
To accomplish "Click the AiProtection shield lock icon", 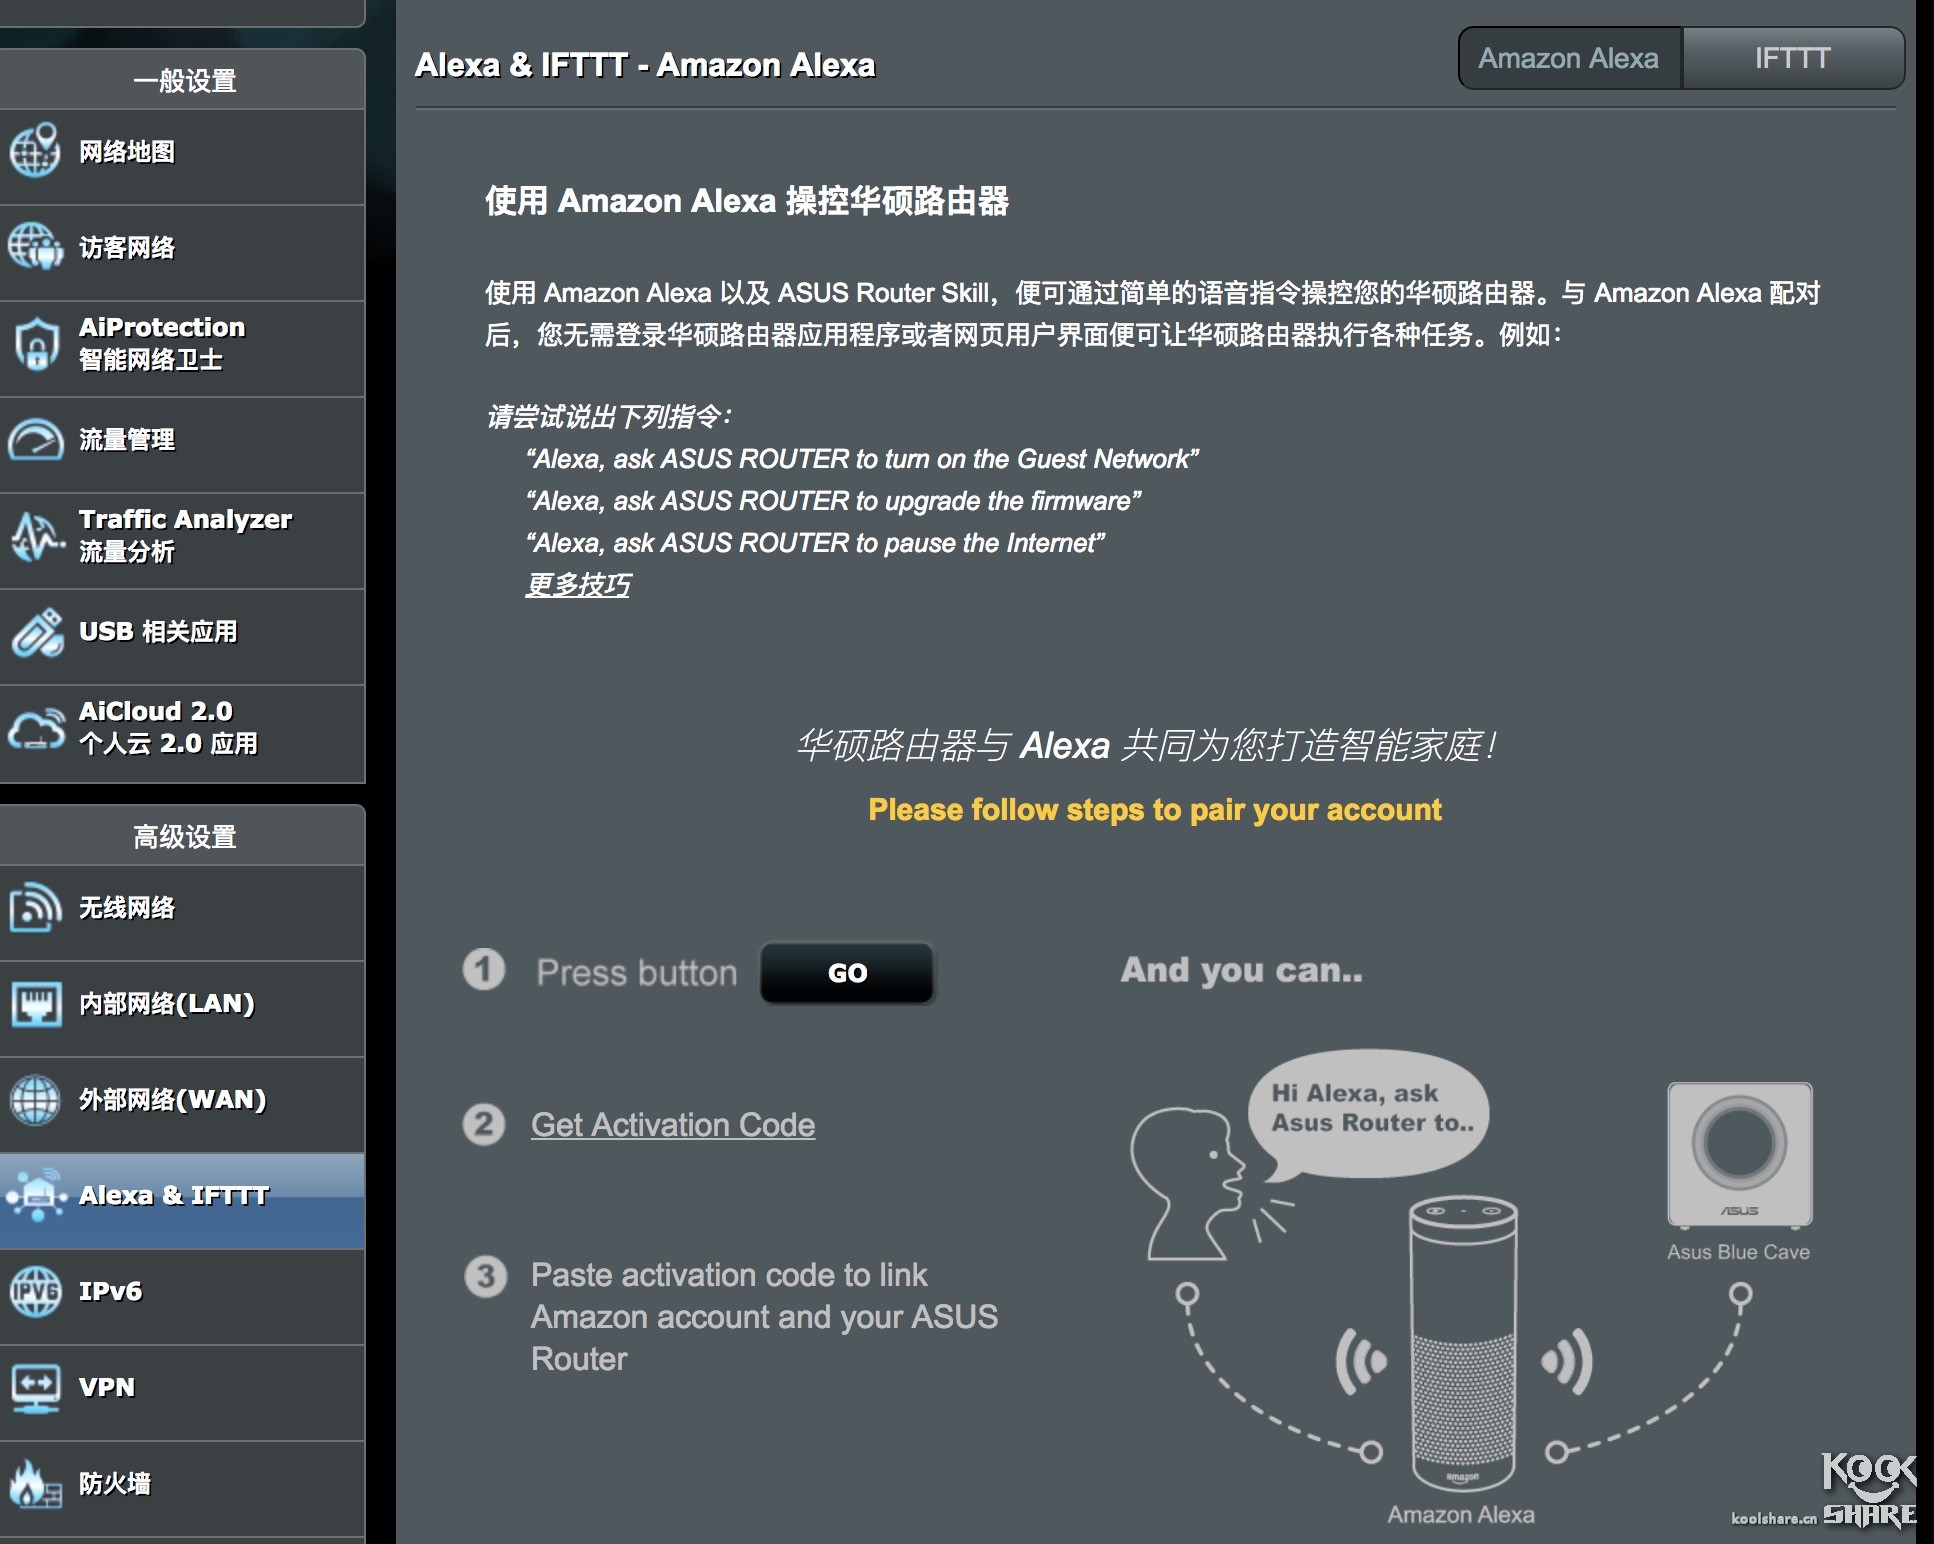I will tap(36, 344).
